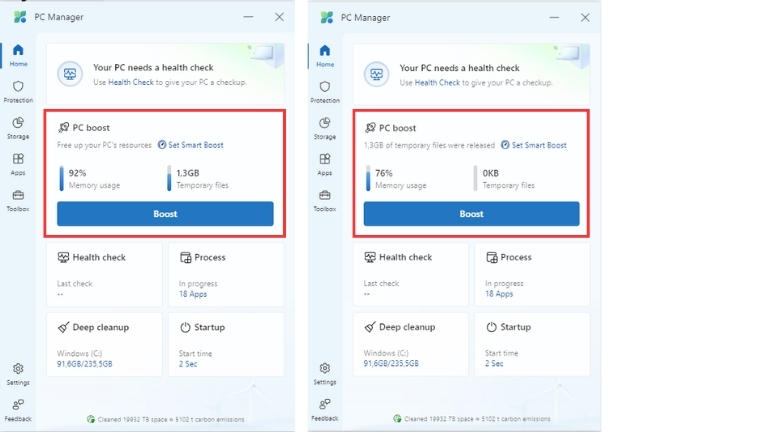
Task: Open Health check card in the right window
Action: [x=410, y=273]
